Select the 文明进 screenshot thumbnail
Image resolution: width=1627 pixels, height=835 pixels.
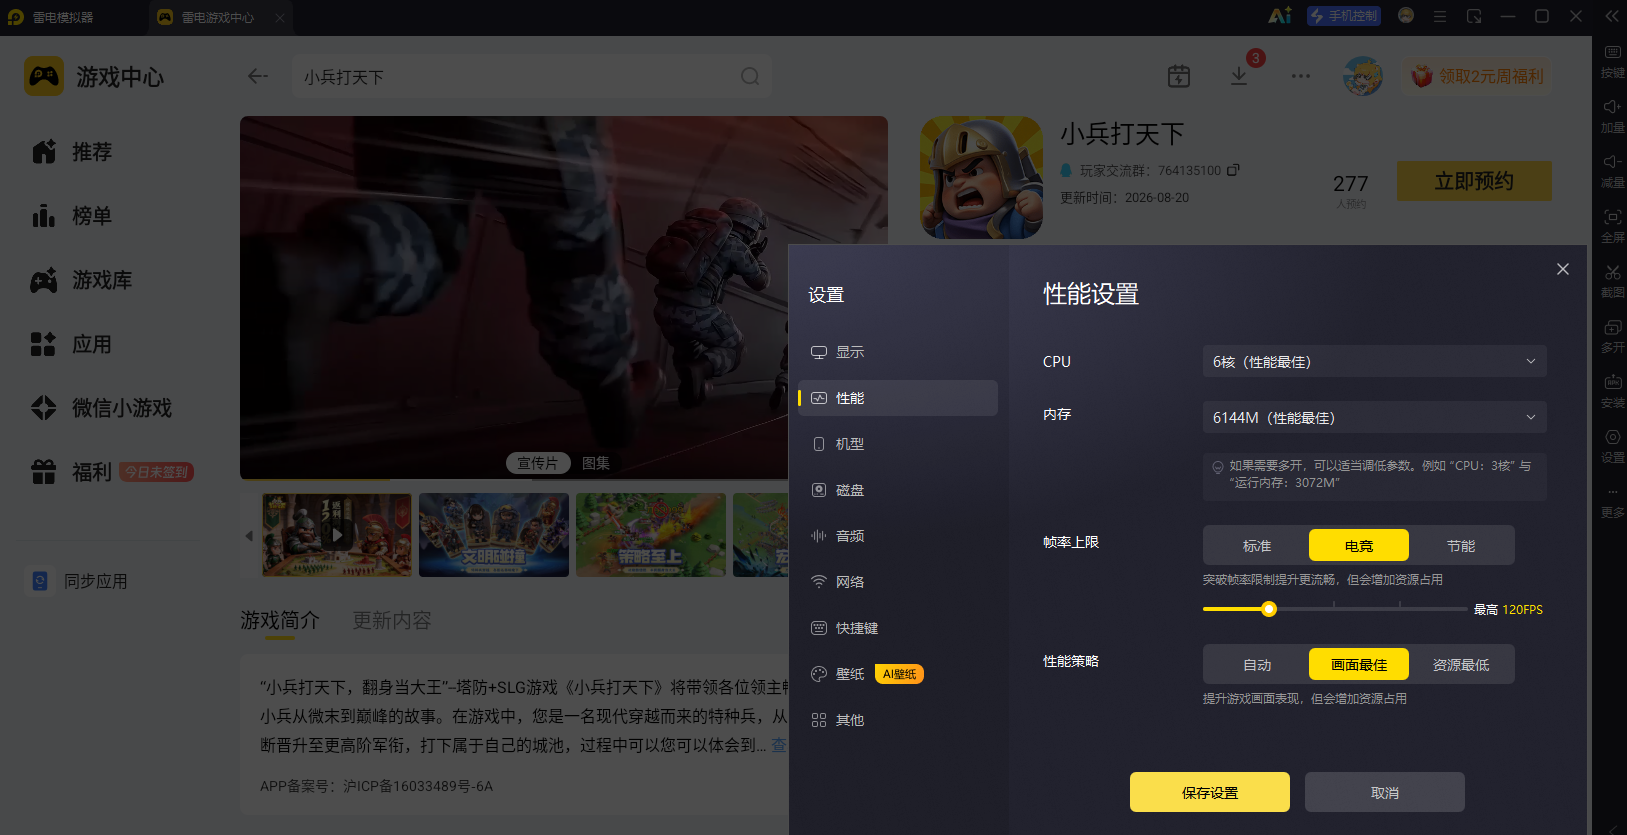coord(494,535)
